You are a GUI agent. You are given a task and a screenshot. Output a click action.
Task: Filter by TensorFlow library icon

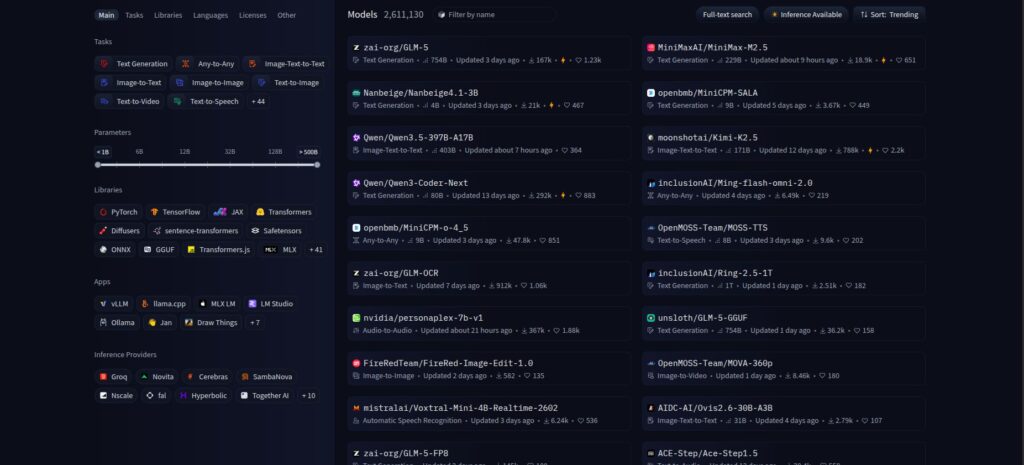tap(155, 212)
